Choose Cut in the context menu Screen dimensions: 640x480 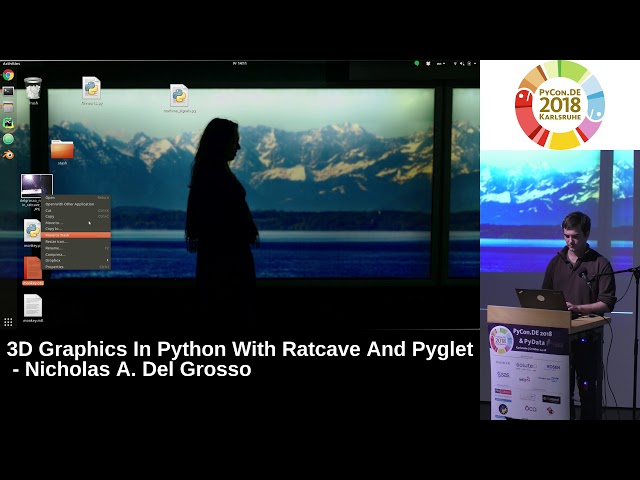click(76, 210)
